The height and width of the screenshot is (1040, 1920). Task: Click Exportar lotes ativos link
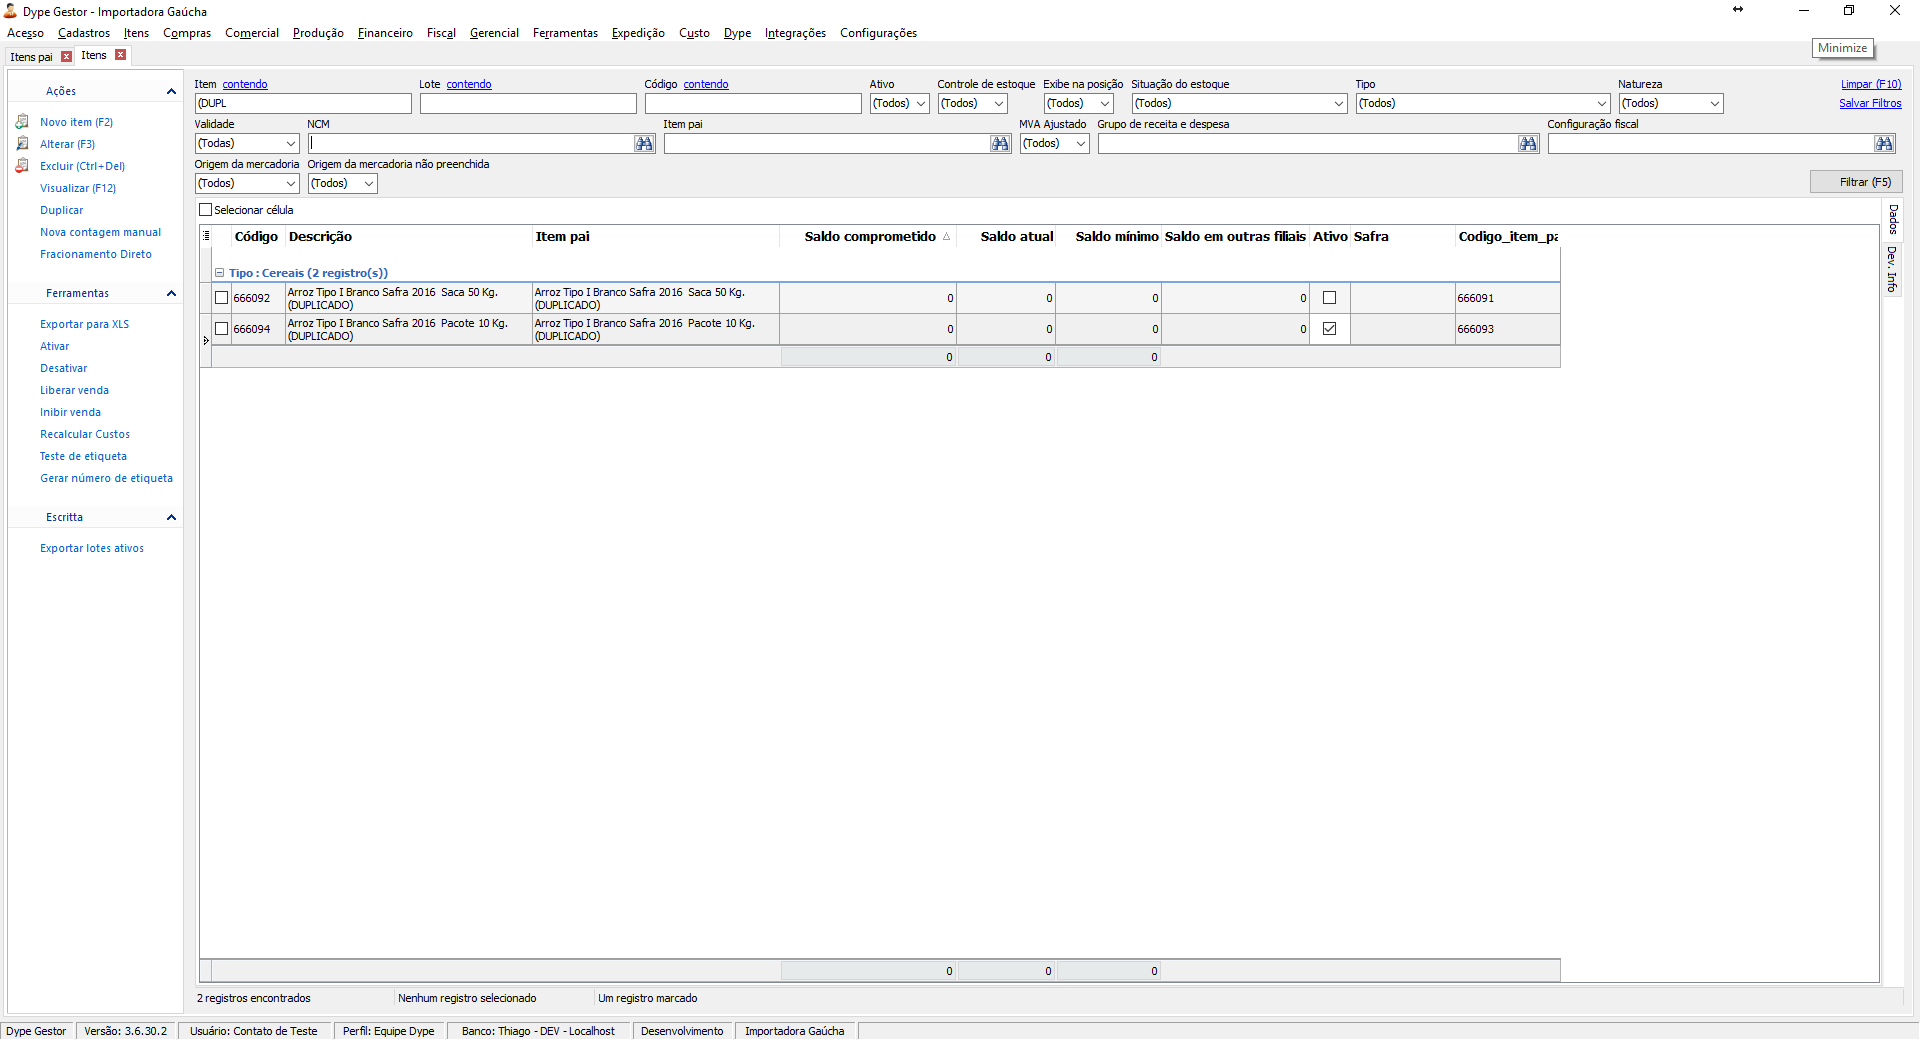pyautogui.click(x=92, y=548)
